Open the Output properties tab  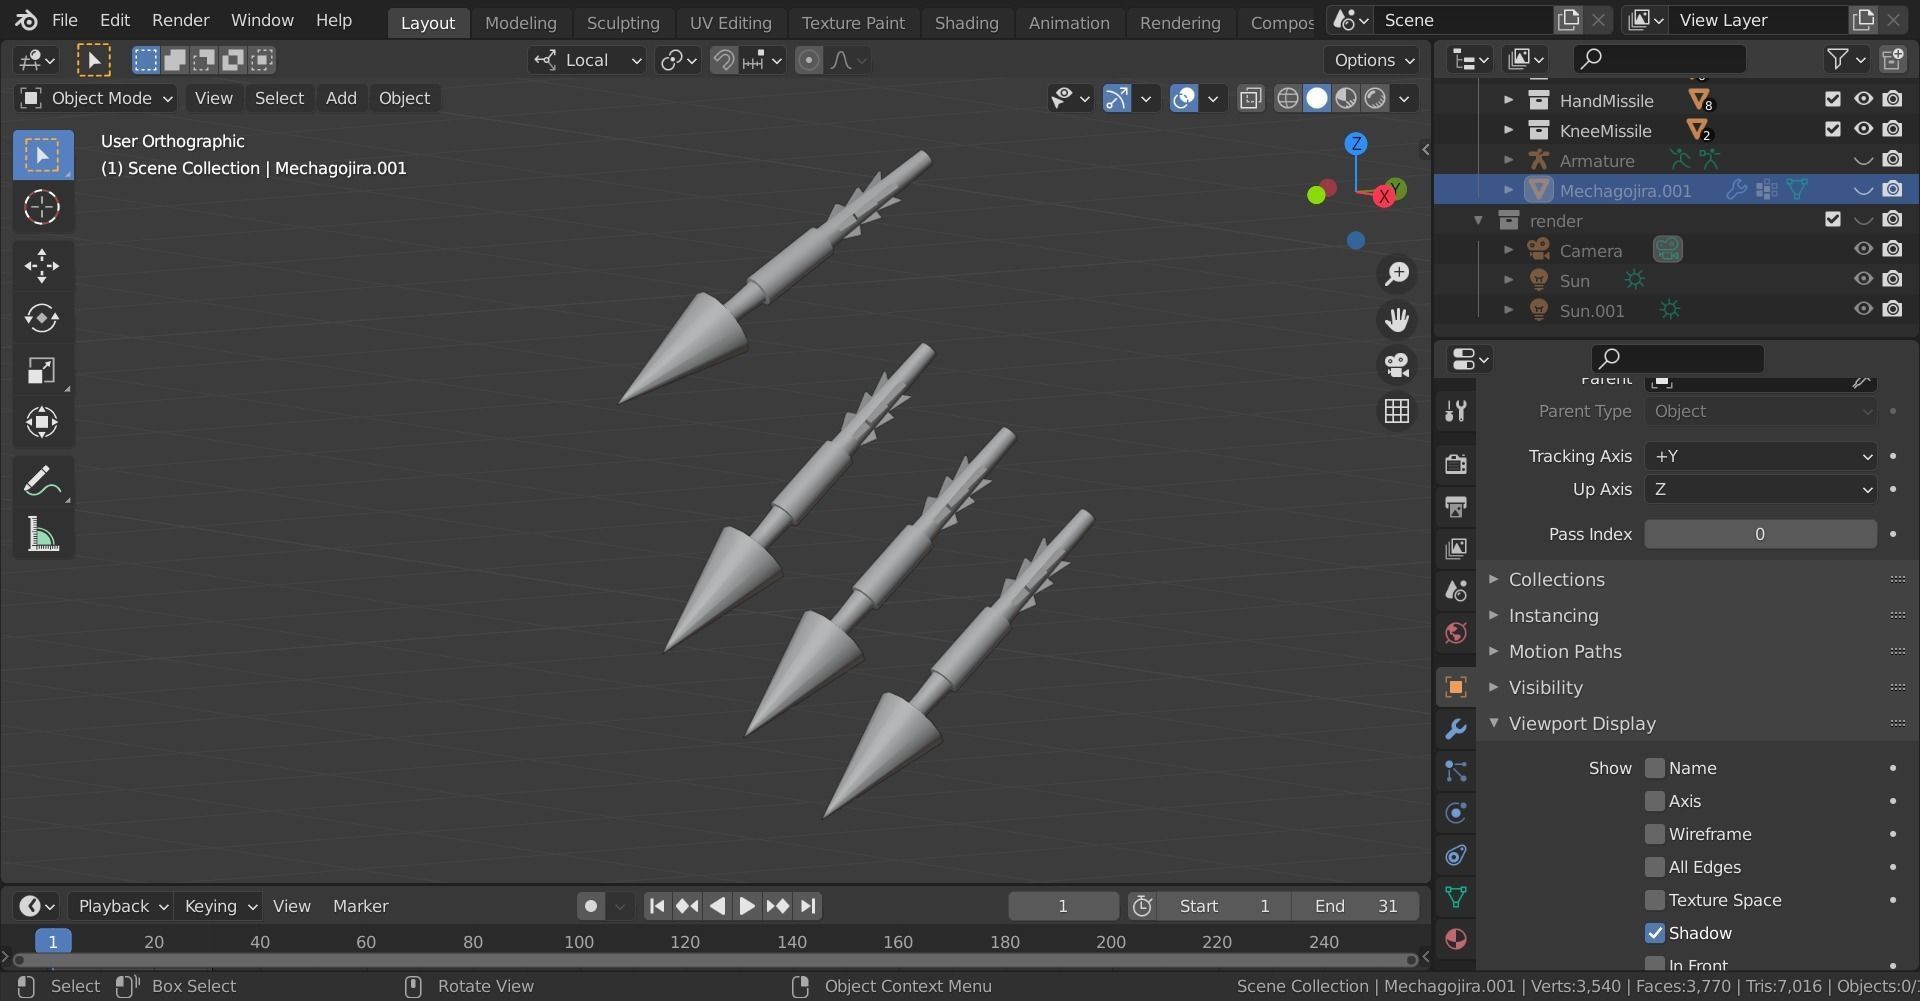(x=1456, y=506)
